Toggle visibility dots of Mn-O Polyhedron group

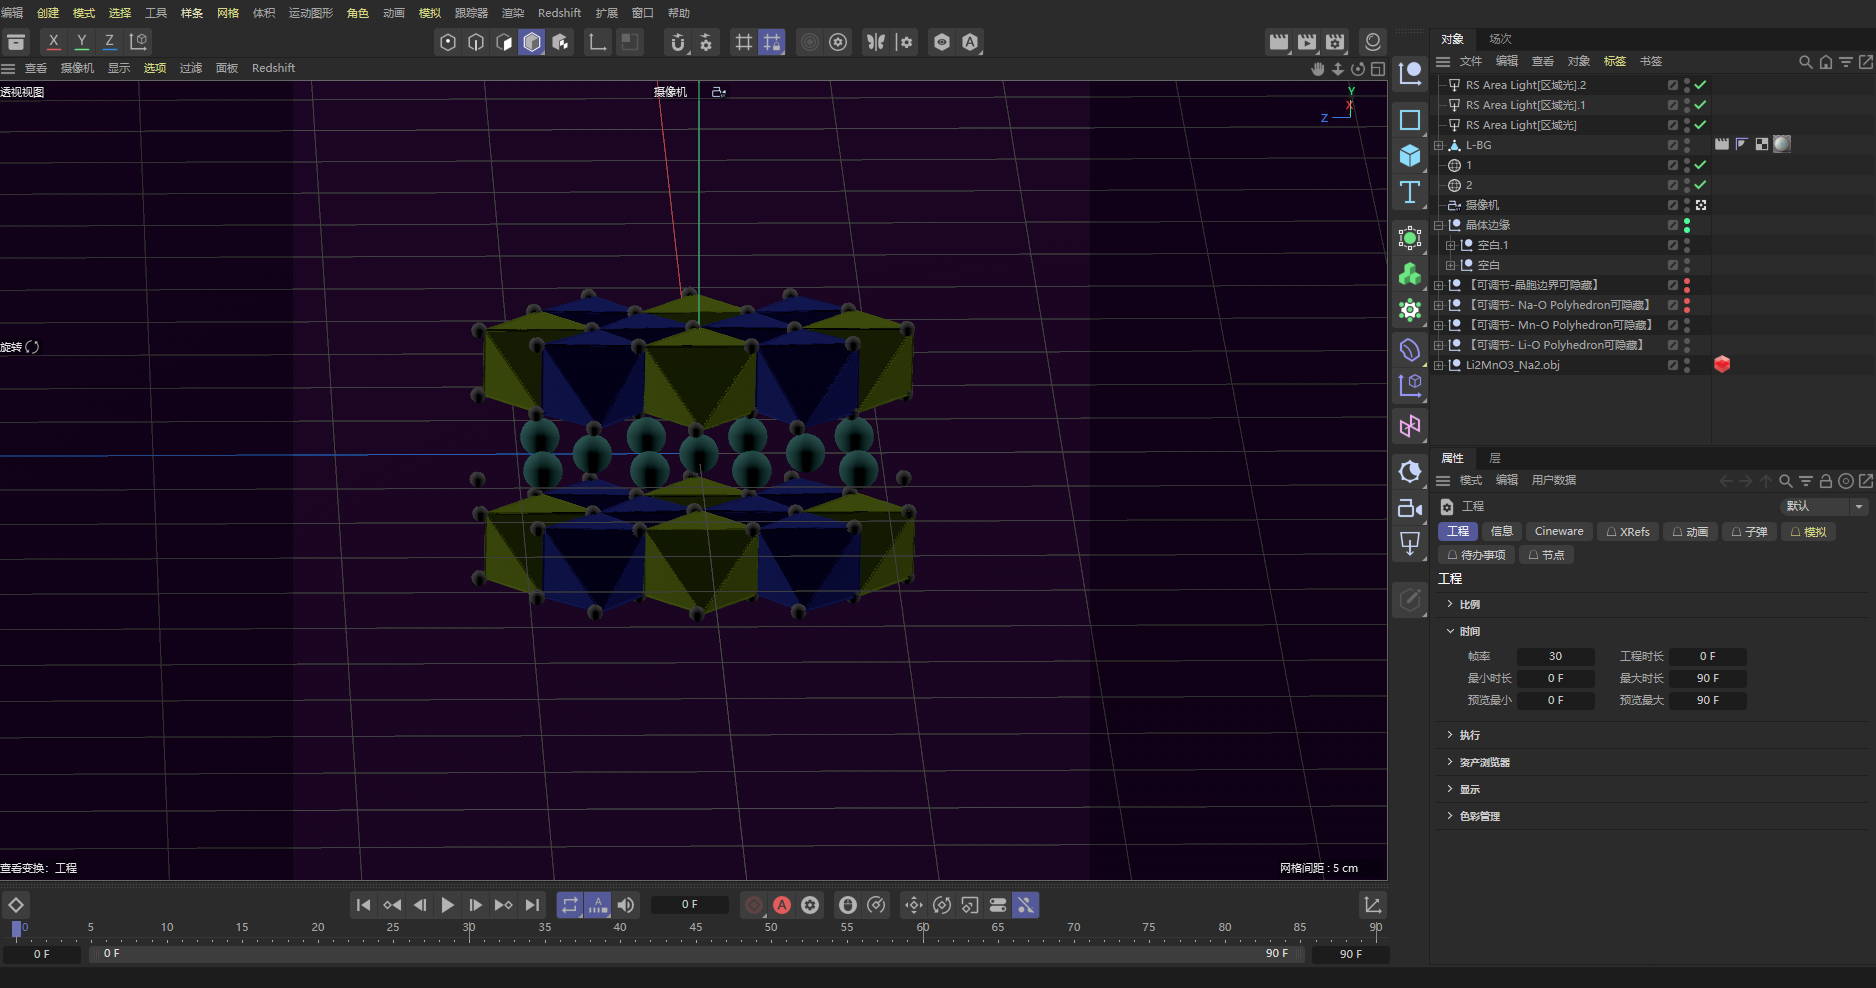pos(1687,325)
